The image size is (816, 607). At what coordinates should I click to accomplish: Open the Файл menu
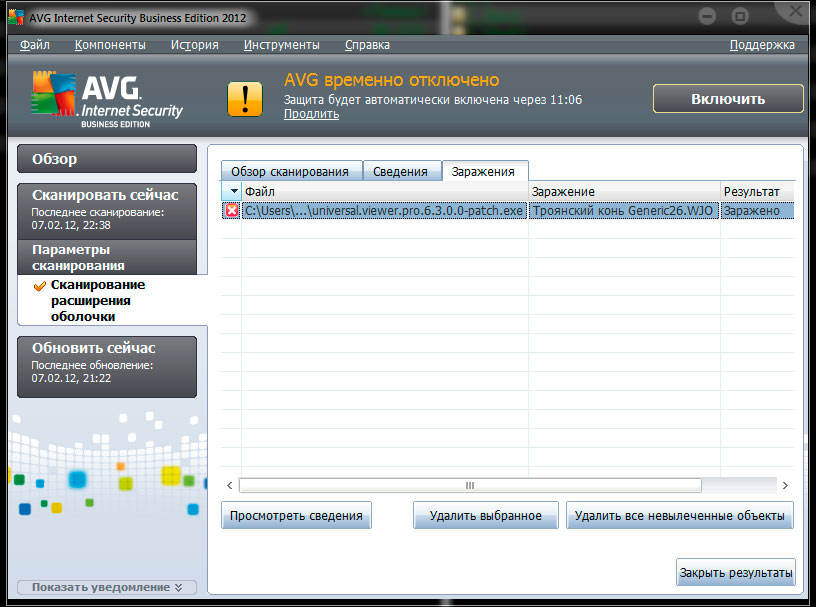35,45
